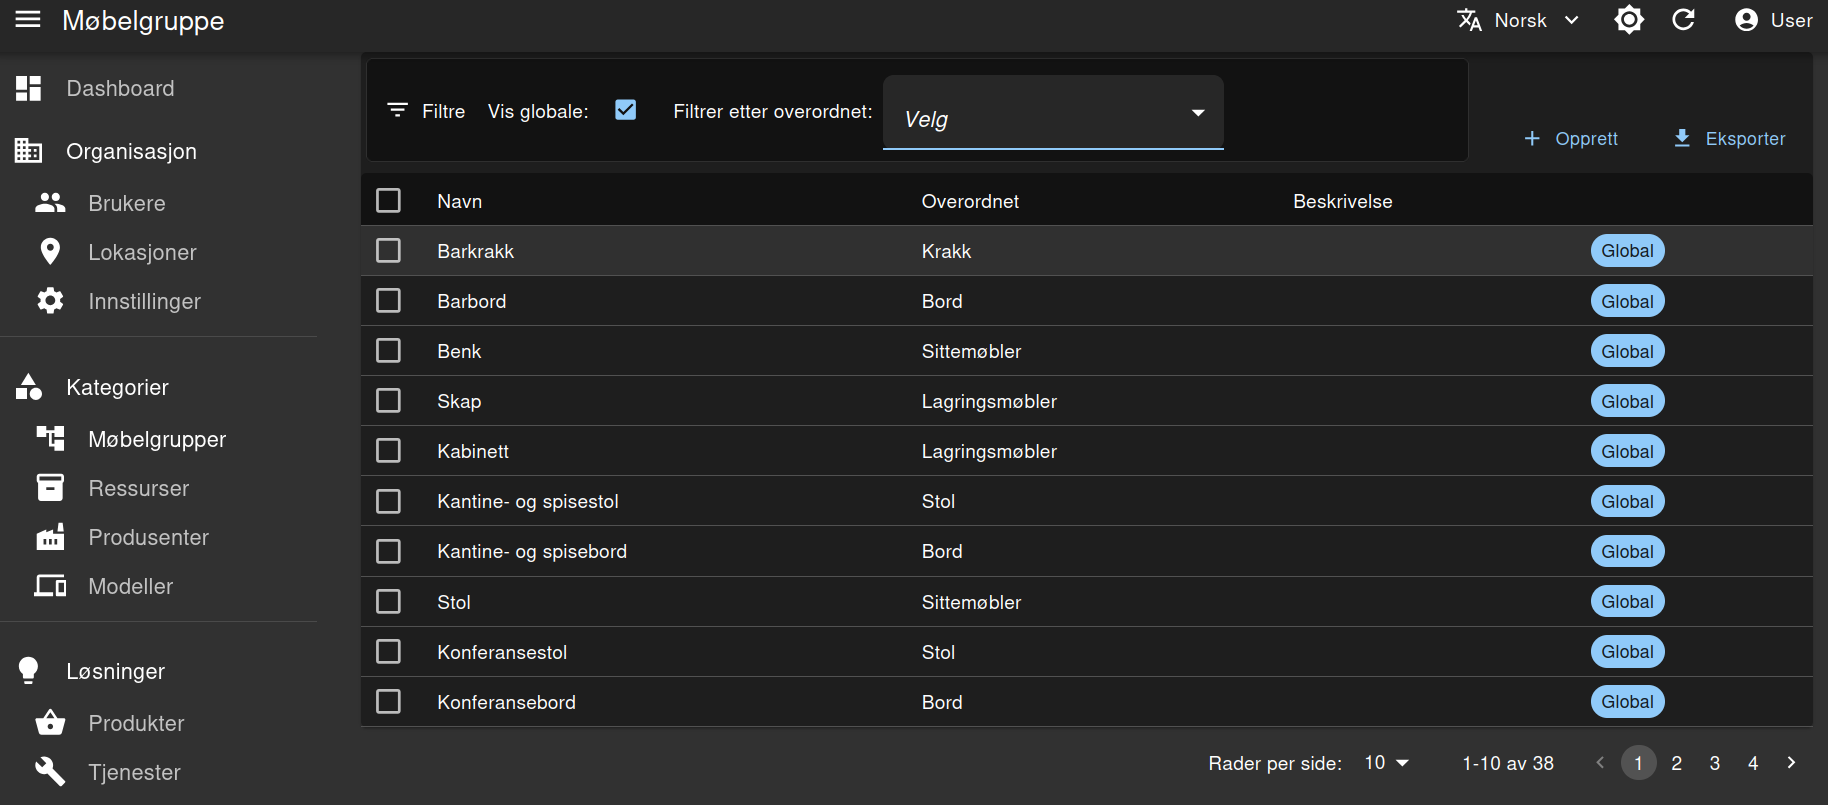Open the Norsk language selector
This screenshot has height=805, width=1828.
point(1519,20)
